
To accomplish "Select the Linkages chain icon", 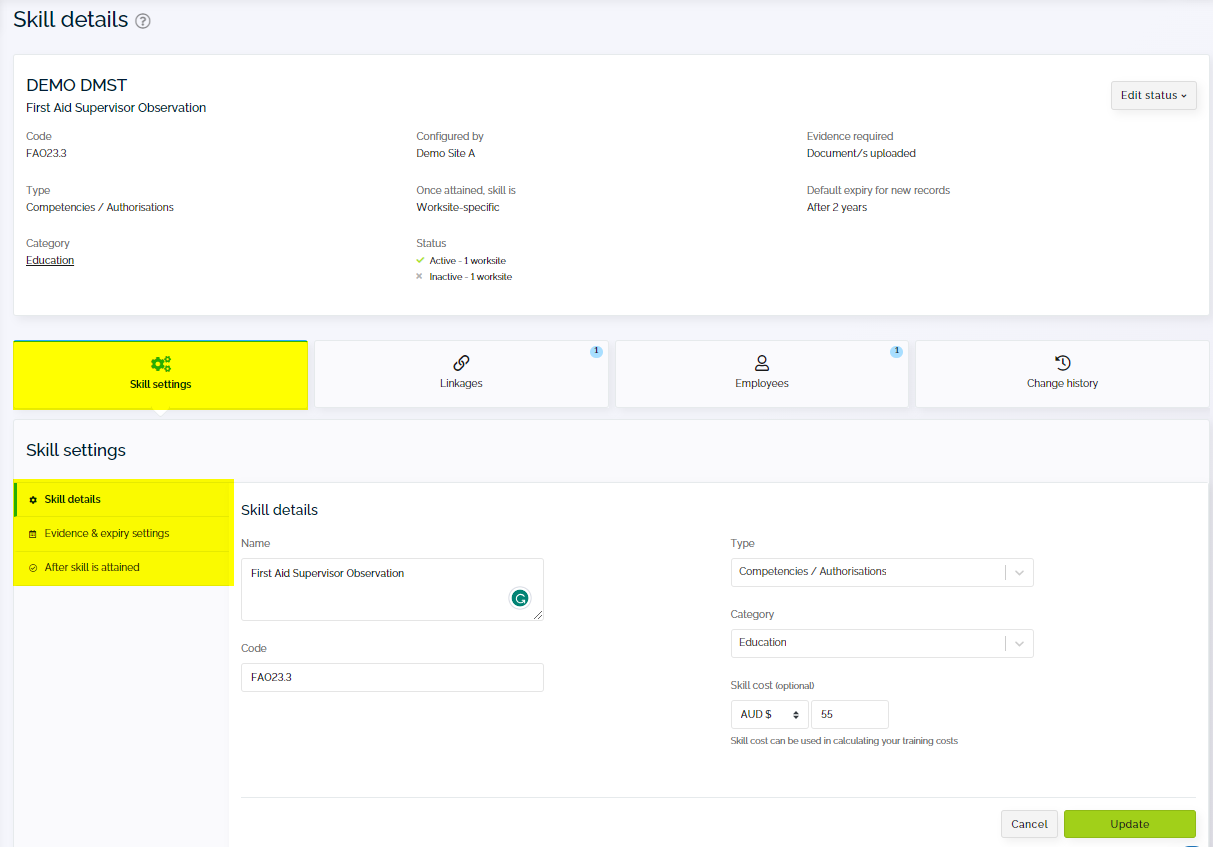I will (x=461, y=363).
